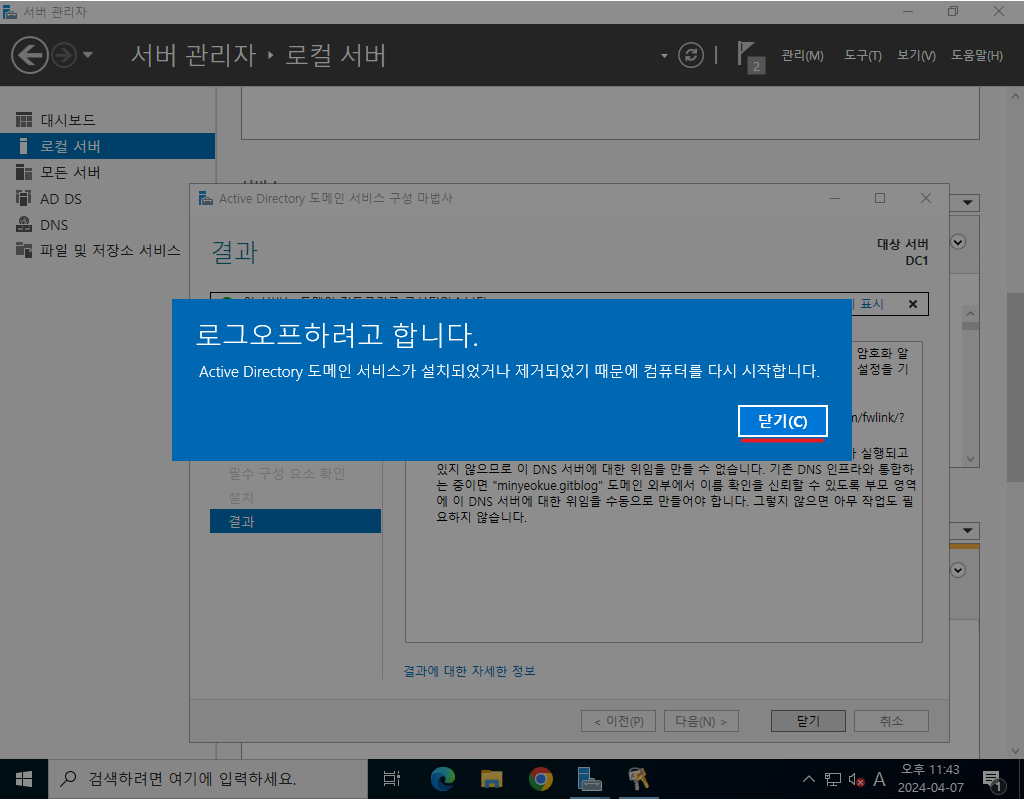This screenshot has width=1024, height=799.
Task: Switch to Server Manager taskbar icon
Action: (589, 779)
